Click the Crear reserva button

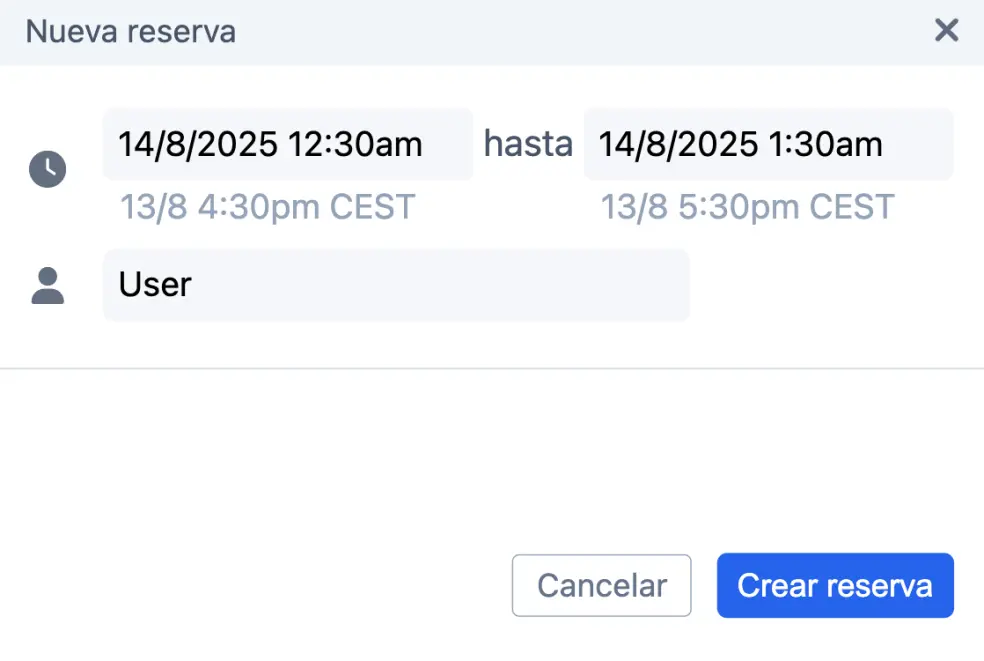point(835,586)
